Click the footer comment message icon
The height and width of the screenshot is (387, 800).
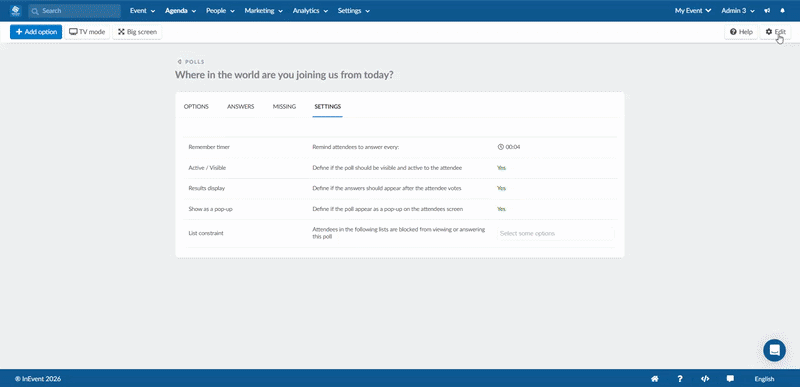click(730, 379)
